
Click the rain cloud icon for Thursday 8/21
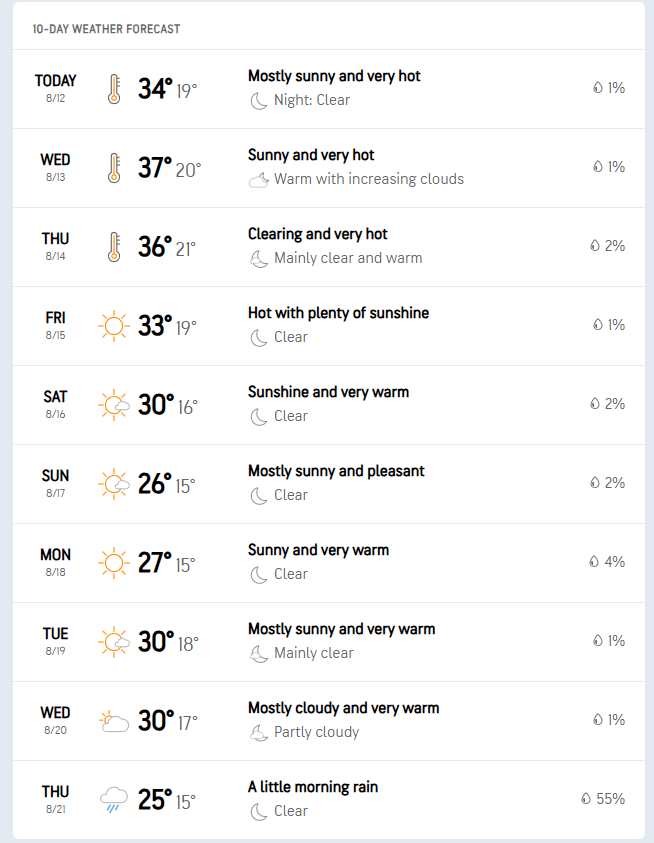coord(114,800)
